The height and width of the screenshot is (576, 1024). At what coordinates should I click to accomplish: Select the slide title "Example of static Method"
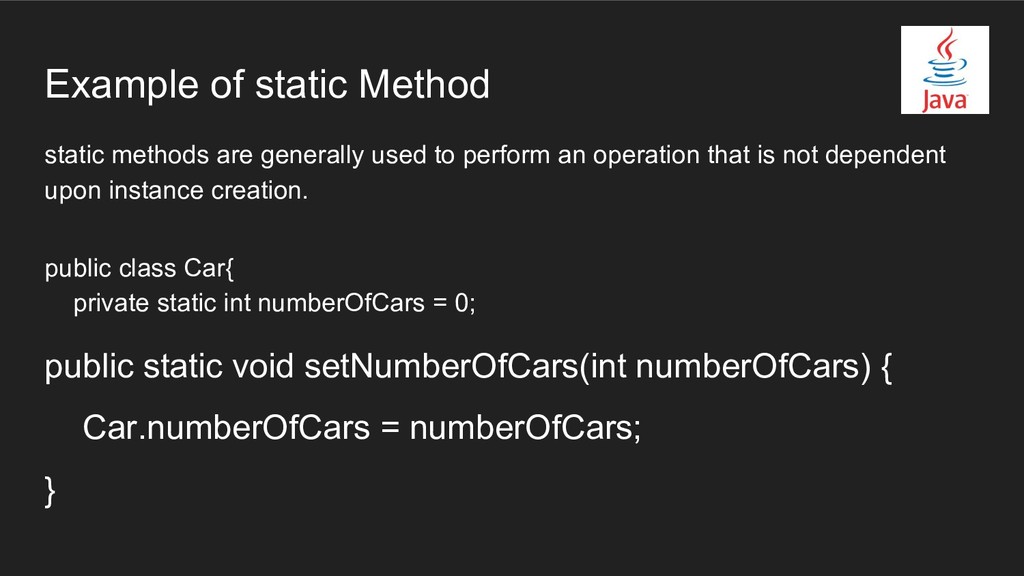pos(267,86)
